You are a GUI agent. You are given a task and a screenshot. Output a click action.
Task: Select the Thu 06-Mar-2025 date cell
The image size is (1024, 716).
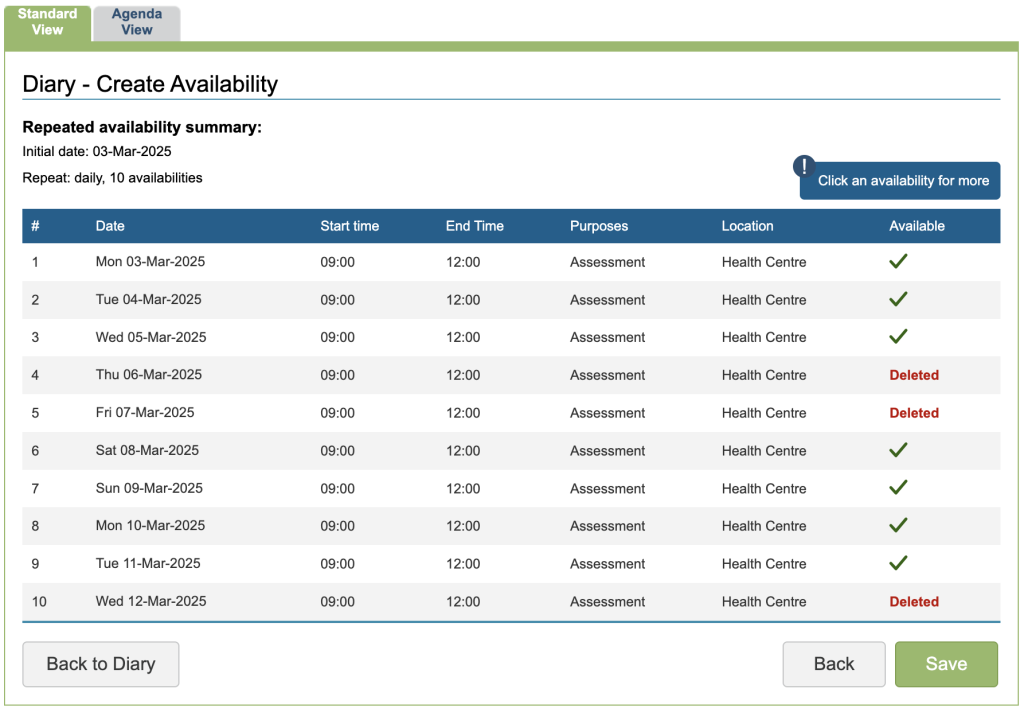point(149,375)
